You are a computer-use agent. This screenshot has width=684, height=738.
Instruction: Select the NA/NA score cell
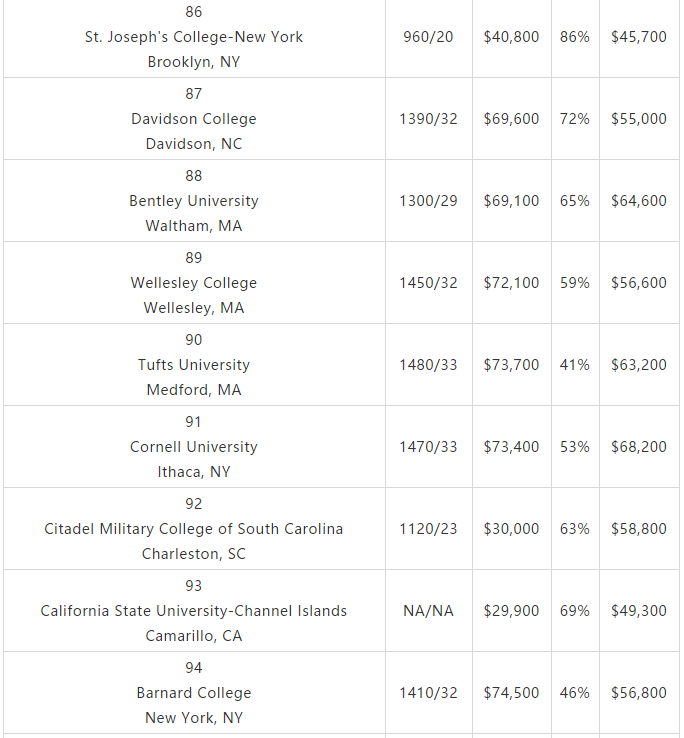tap(428, 610)
